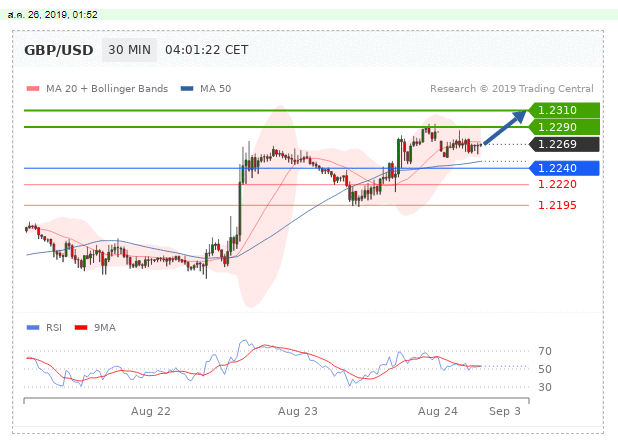Select the 30 MIN timeframe badge
The image size is (618, 443).
point(129,50)
